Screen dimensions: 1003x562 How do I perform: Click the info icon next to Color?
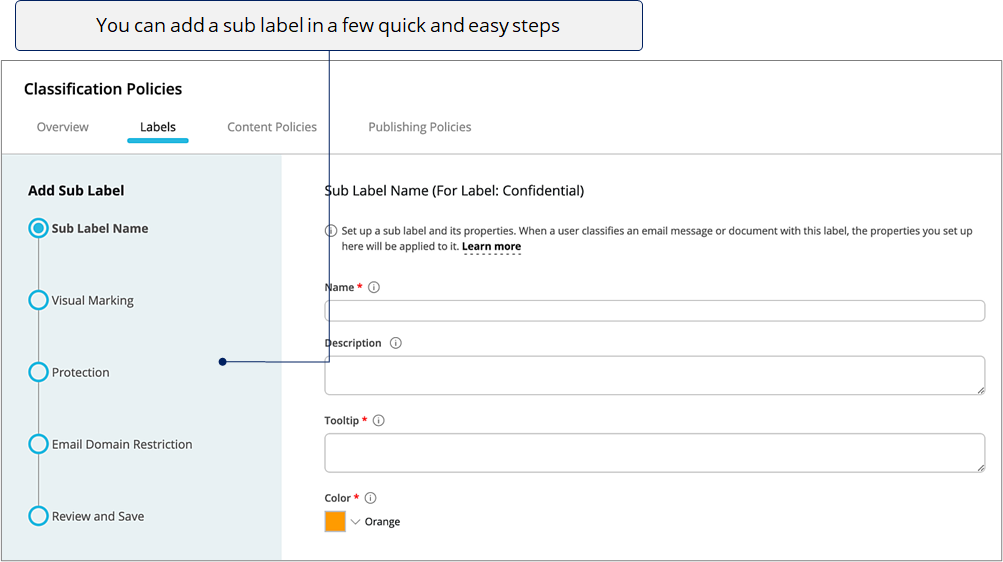[370, 497]
